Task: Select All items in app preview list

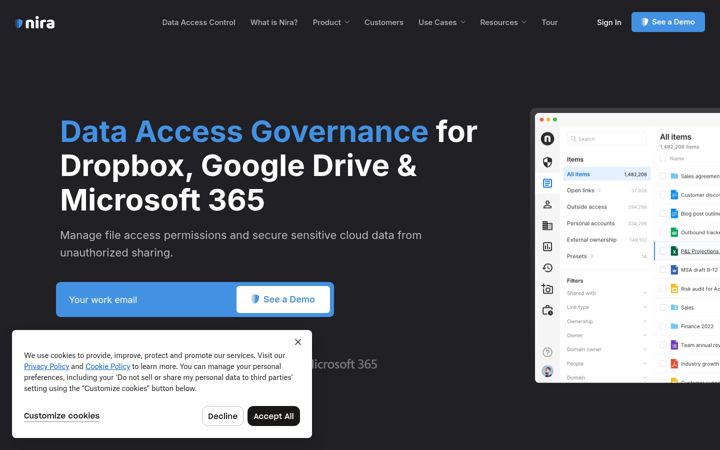Action: tap(607, 174)
